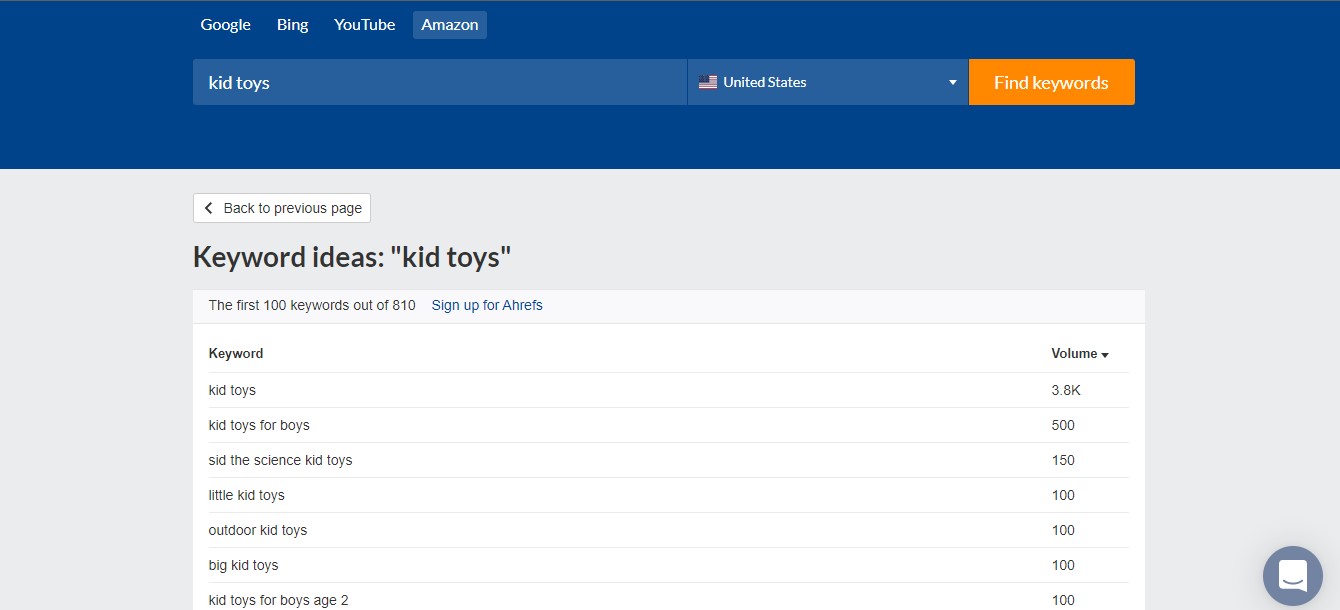1340x610 pixels.
Task: Select 'kid toys for boys age 2' keyword
Action: (278, 600)
